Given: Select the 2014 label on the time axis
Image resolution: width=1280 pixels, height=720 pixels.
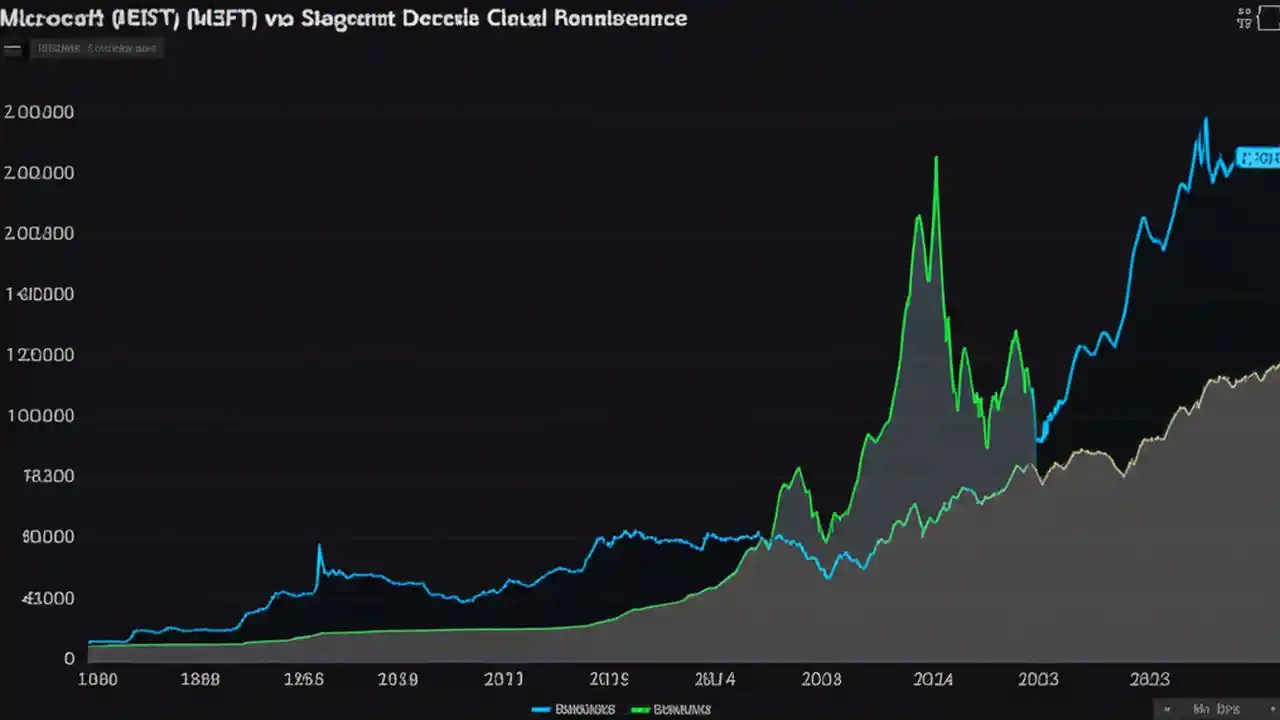Looking at the screenshot, I should pyautogui.click(x=933, y=679).
